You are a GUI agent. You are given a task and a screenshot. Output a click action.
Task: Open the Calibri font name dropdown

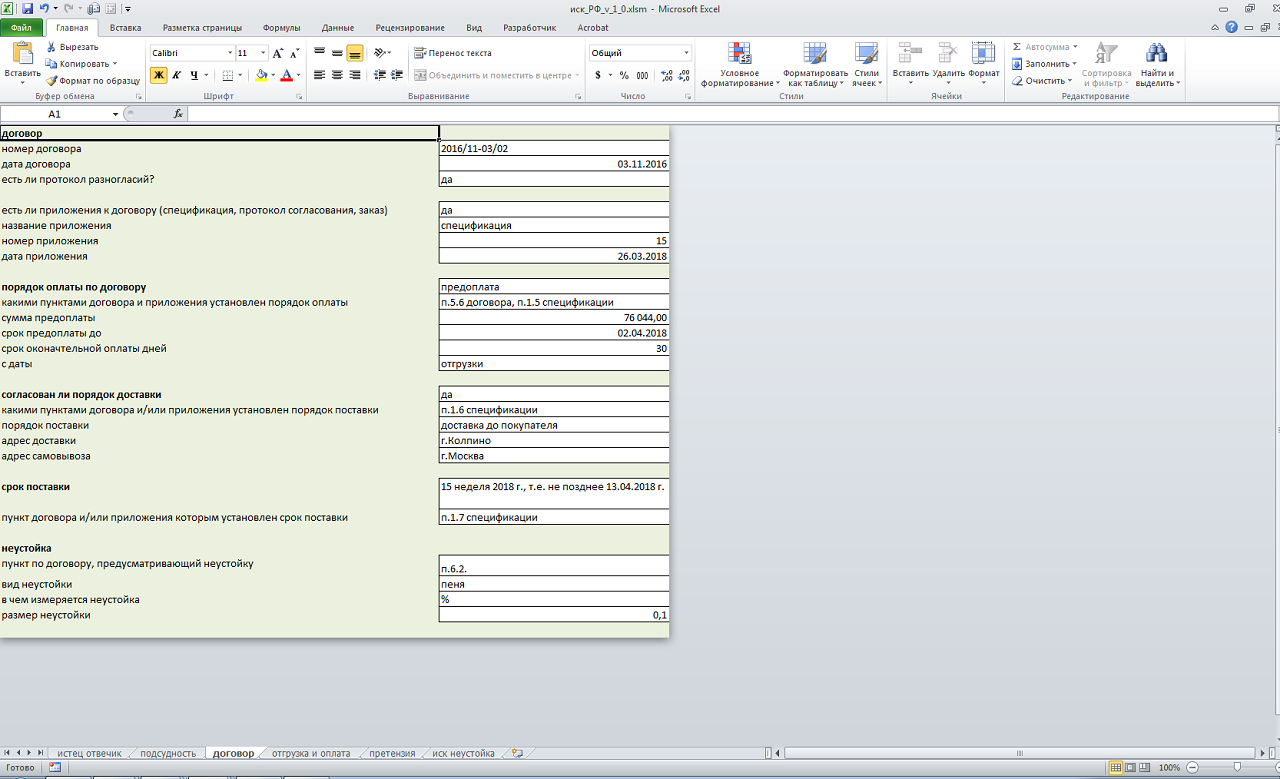(x=230, y=53)
